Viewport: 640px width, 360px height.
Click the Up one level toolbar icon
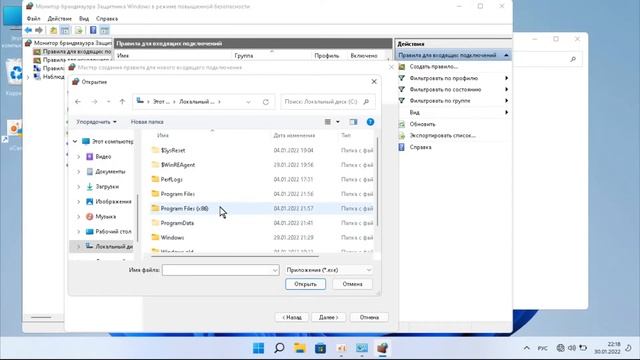click(x=53, y=30)
